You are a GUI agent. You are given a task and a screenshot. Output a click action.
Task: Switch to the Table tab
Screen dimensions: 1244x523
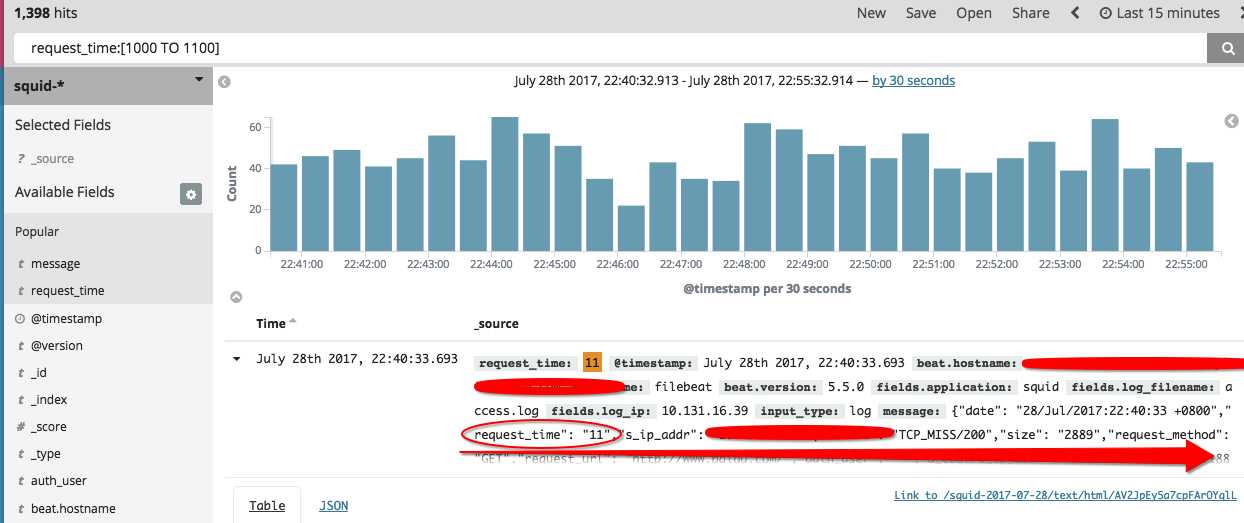[267, 505]
